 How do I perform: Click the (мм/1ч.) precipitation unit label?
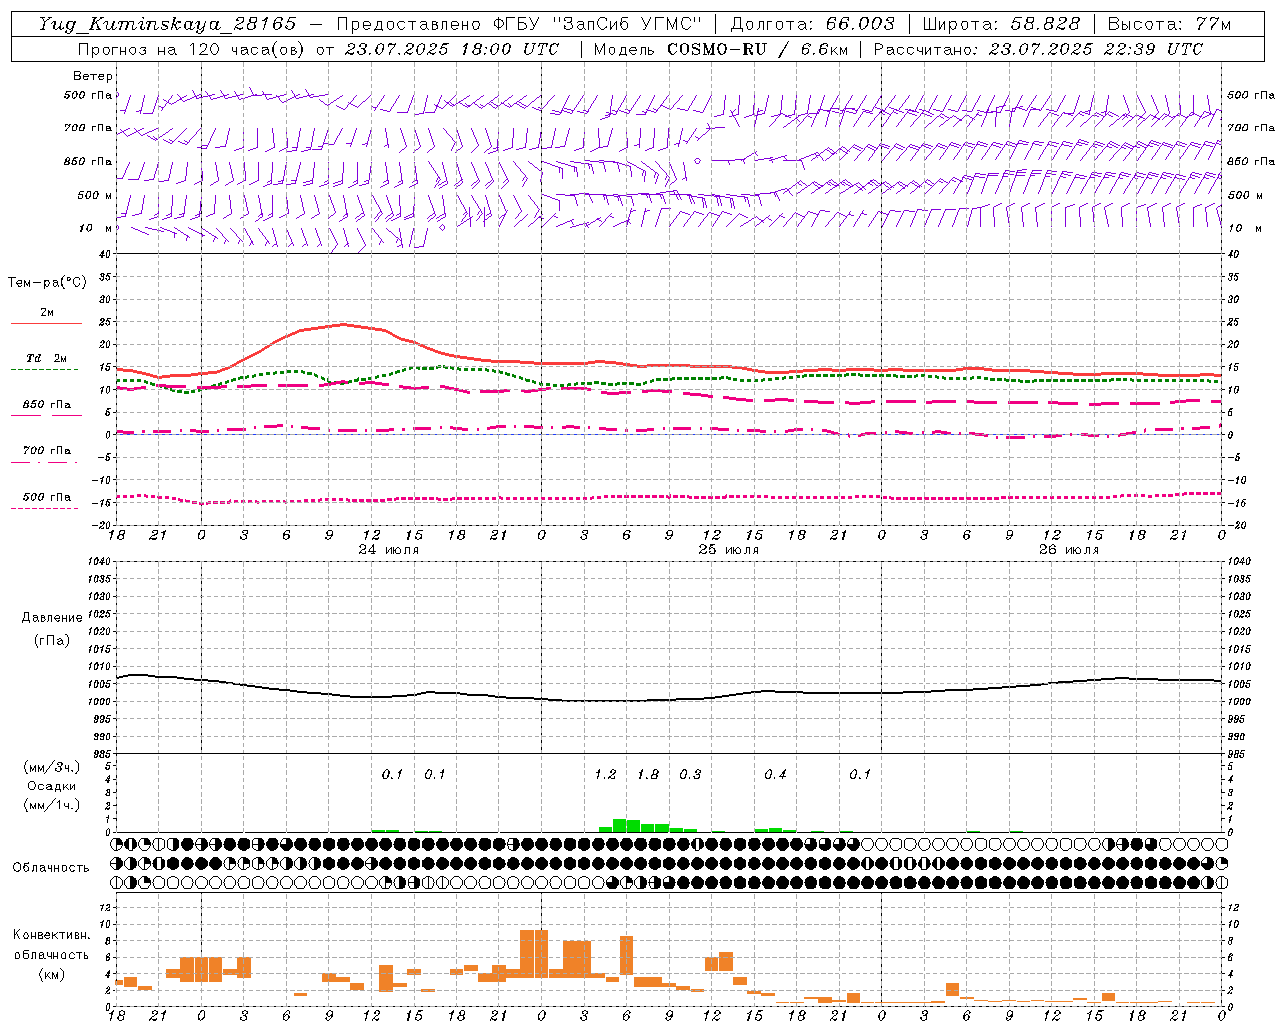[52, 805]
